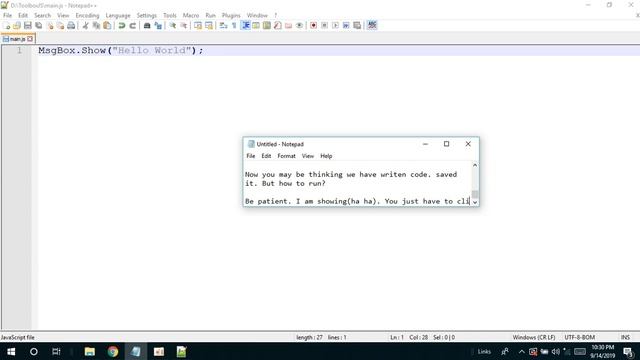This screenshot has width=640, height=360.
Task: Open Chrome from the taskbar
Action: pyautogui.click(x=113, y=351)
